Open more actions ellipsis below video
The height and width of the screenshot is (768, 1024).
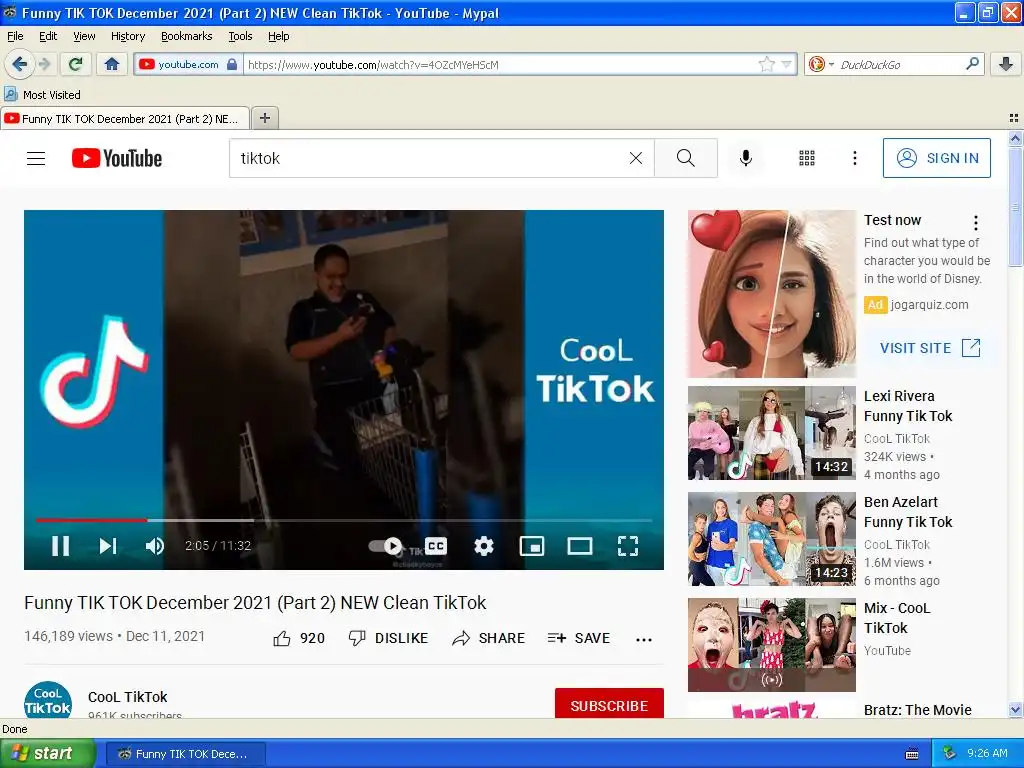[644, 639]
